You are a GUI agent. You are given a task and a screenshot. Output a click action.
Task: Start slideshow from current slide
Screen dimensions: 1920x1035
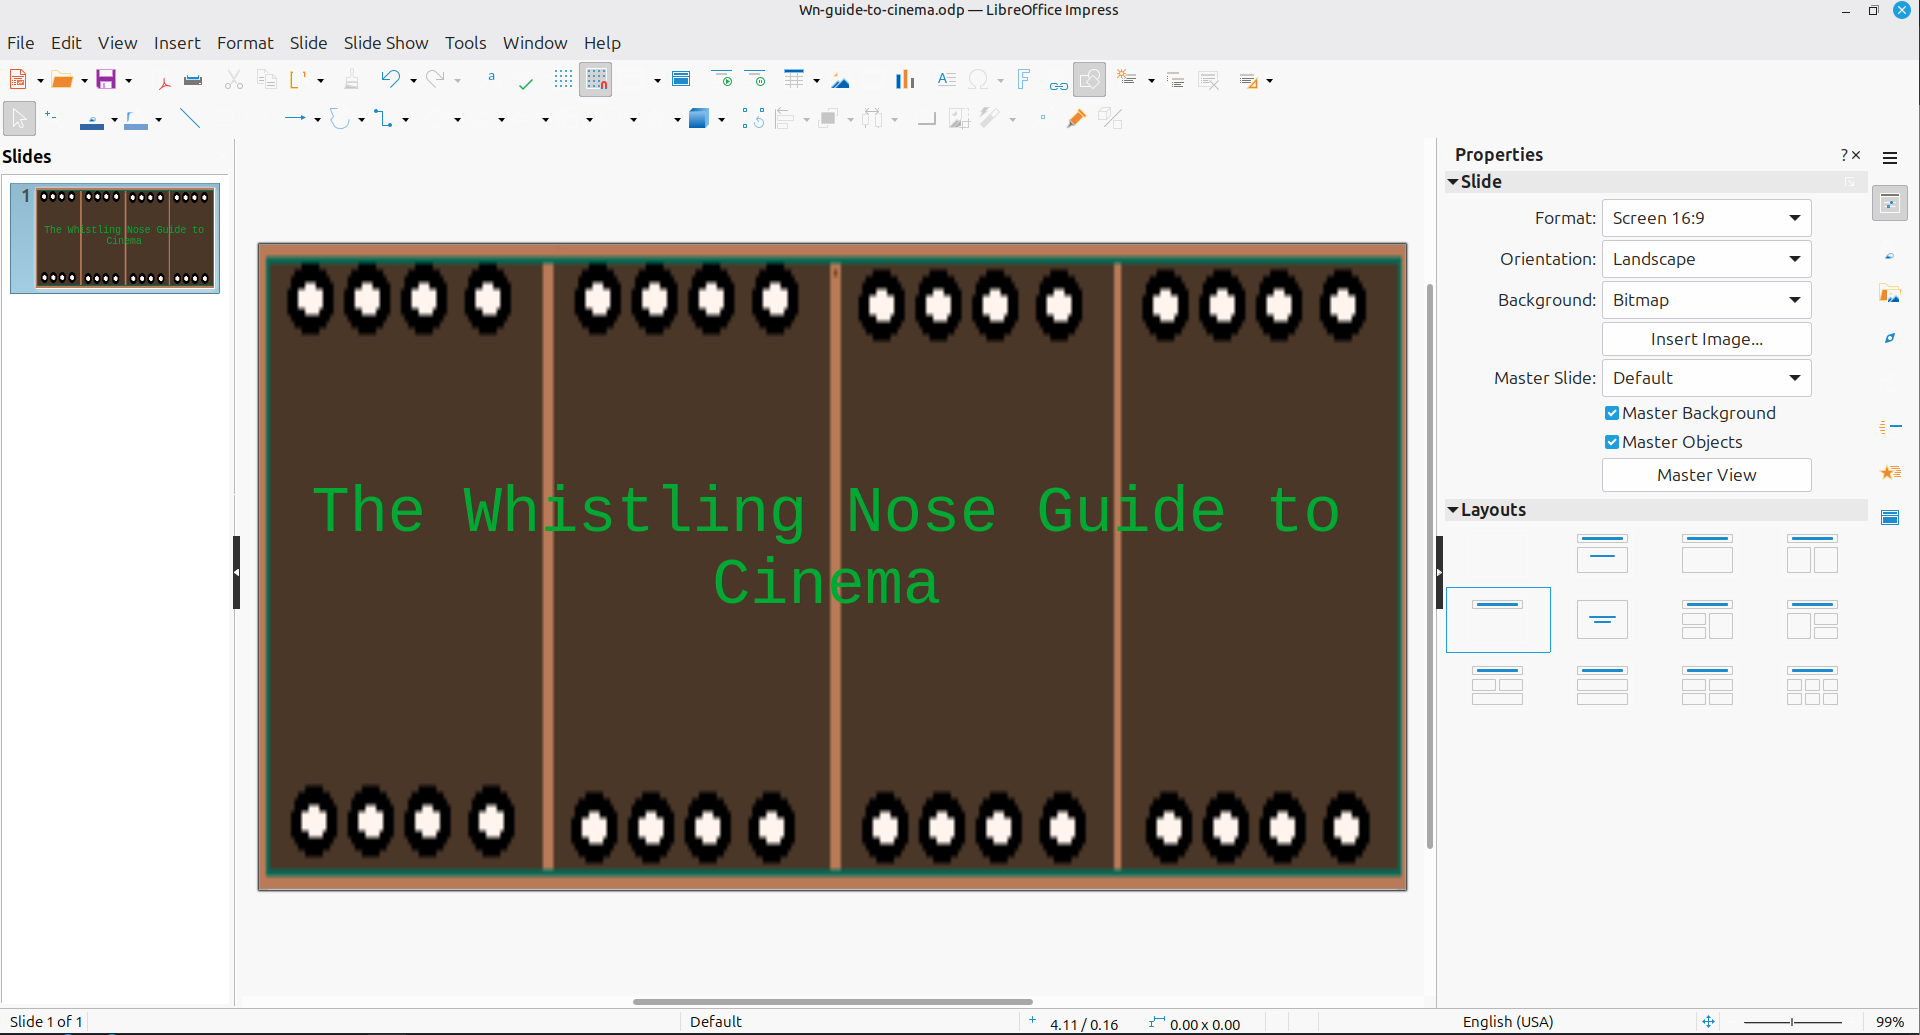point(756,80)
